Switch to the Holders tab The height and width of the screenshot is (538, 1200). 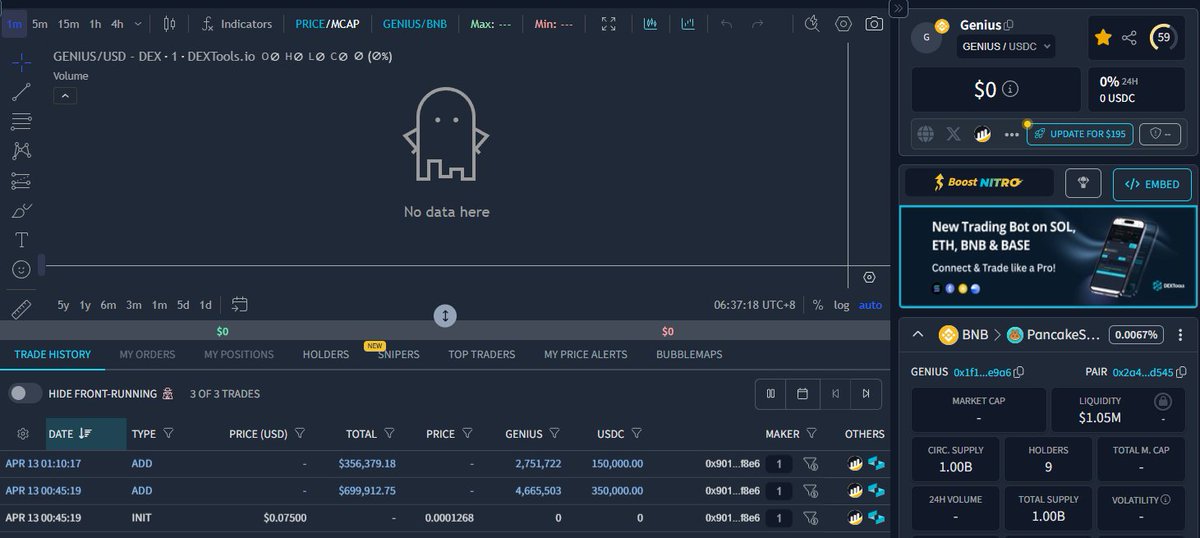[x=326, y=354]
